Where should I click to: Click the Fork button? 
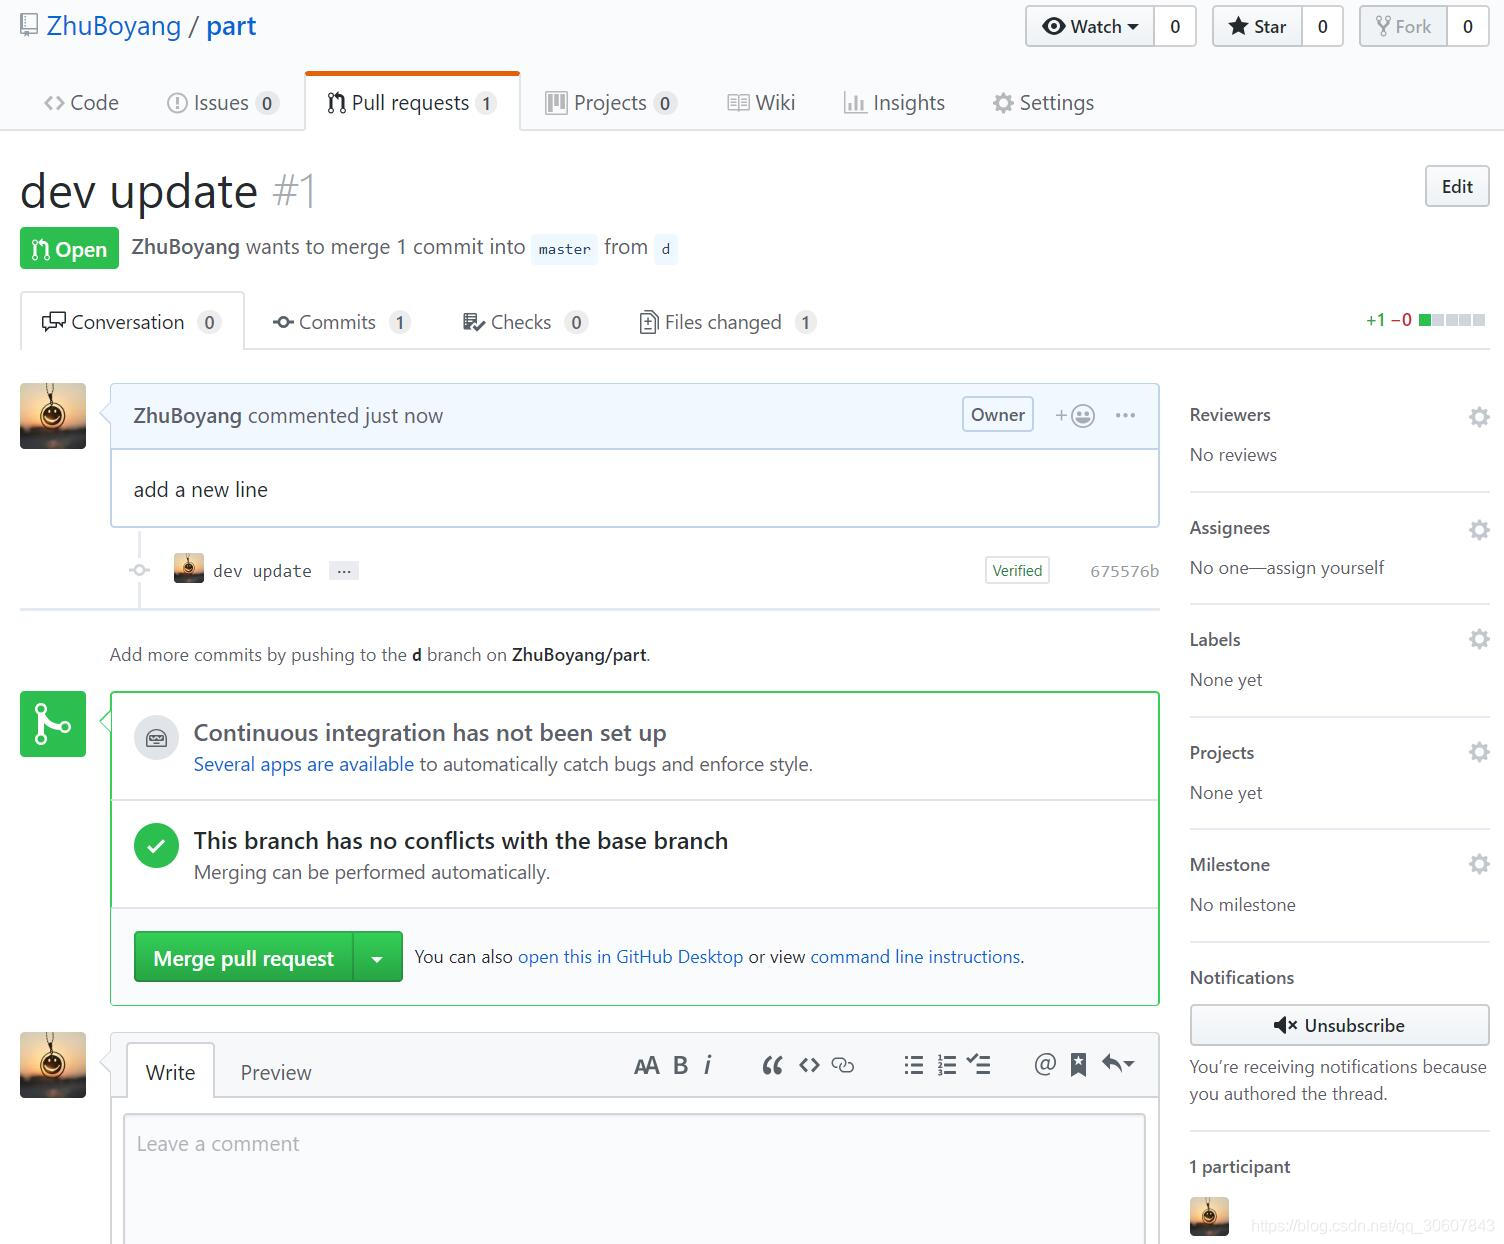click(1403, 26)
